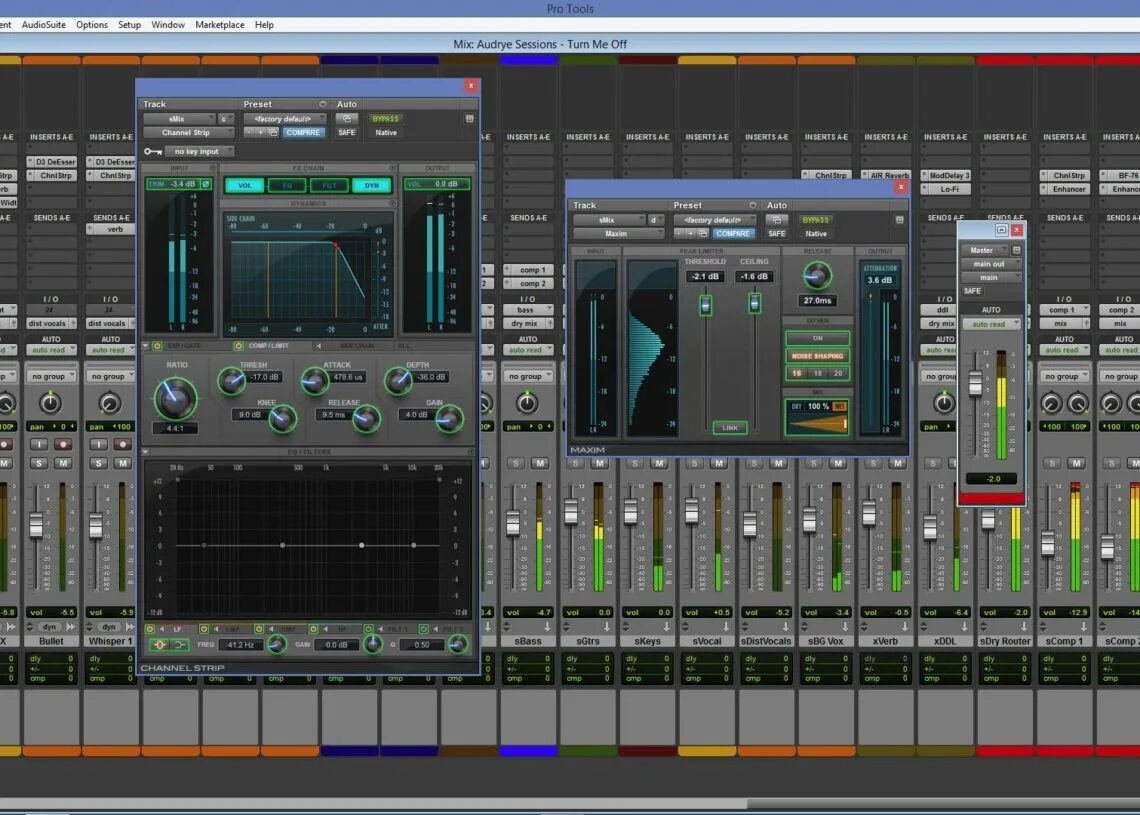This screenshot has height=815, width=1140.
Task: Open sMix track selector in Channel Strip window
Action: 180,119
